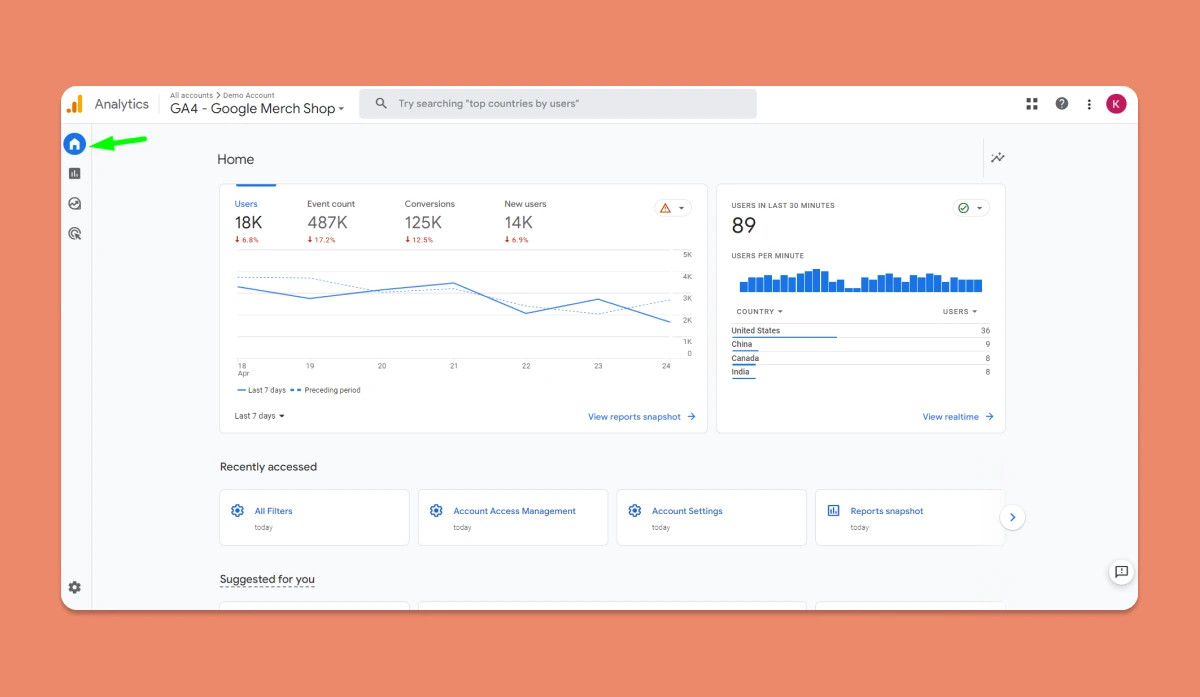Viewport: 1200px width, 697px height.
Task: Click the gear icon on Account Settings card
Action: pyautogui.click(x=635, y=510)
